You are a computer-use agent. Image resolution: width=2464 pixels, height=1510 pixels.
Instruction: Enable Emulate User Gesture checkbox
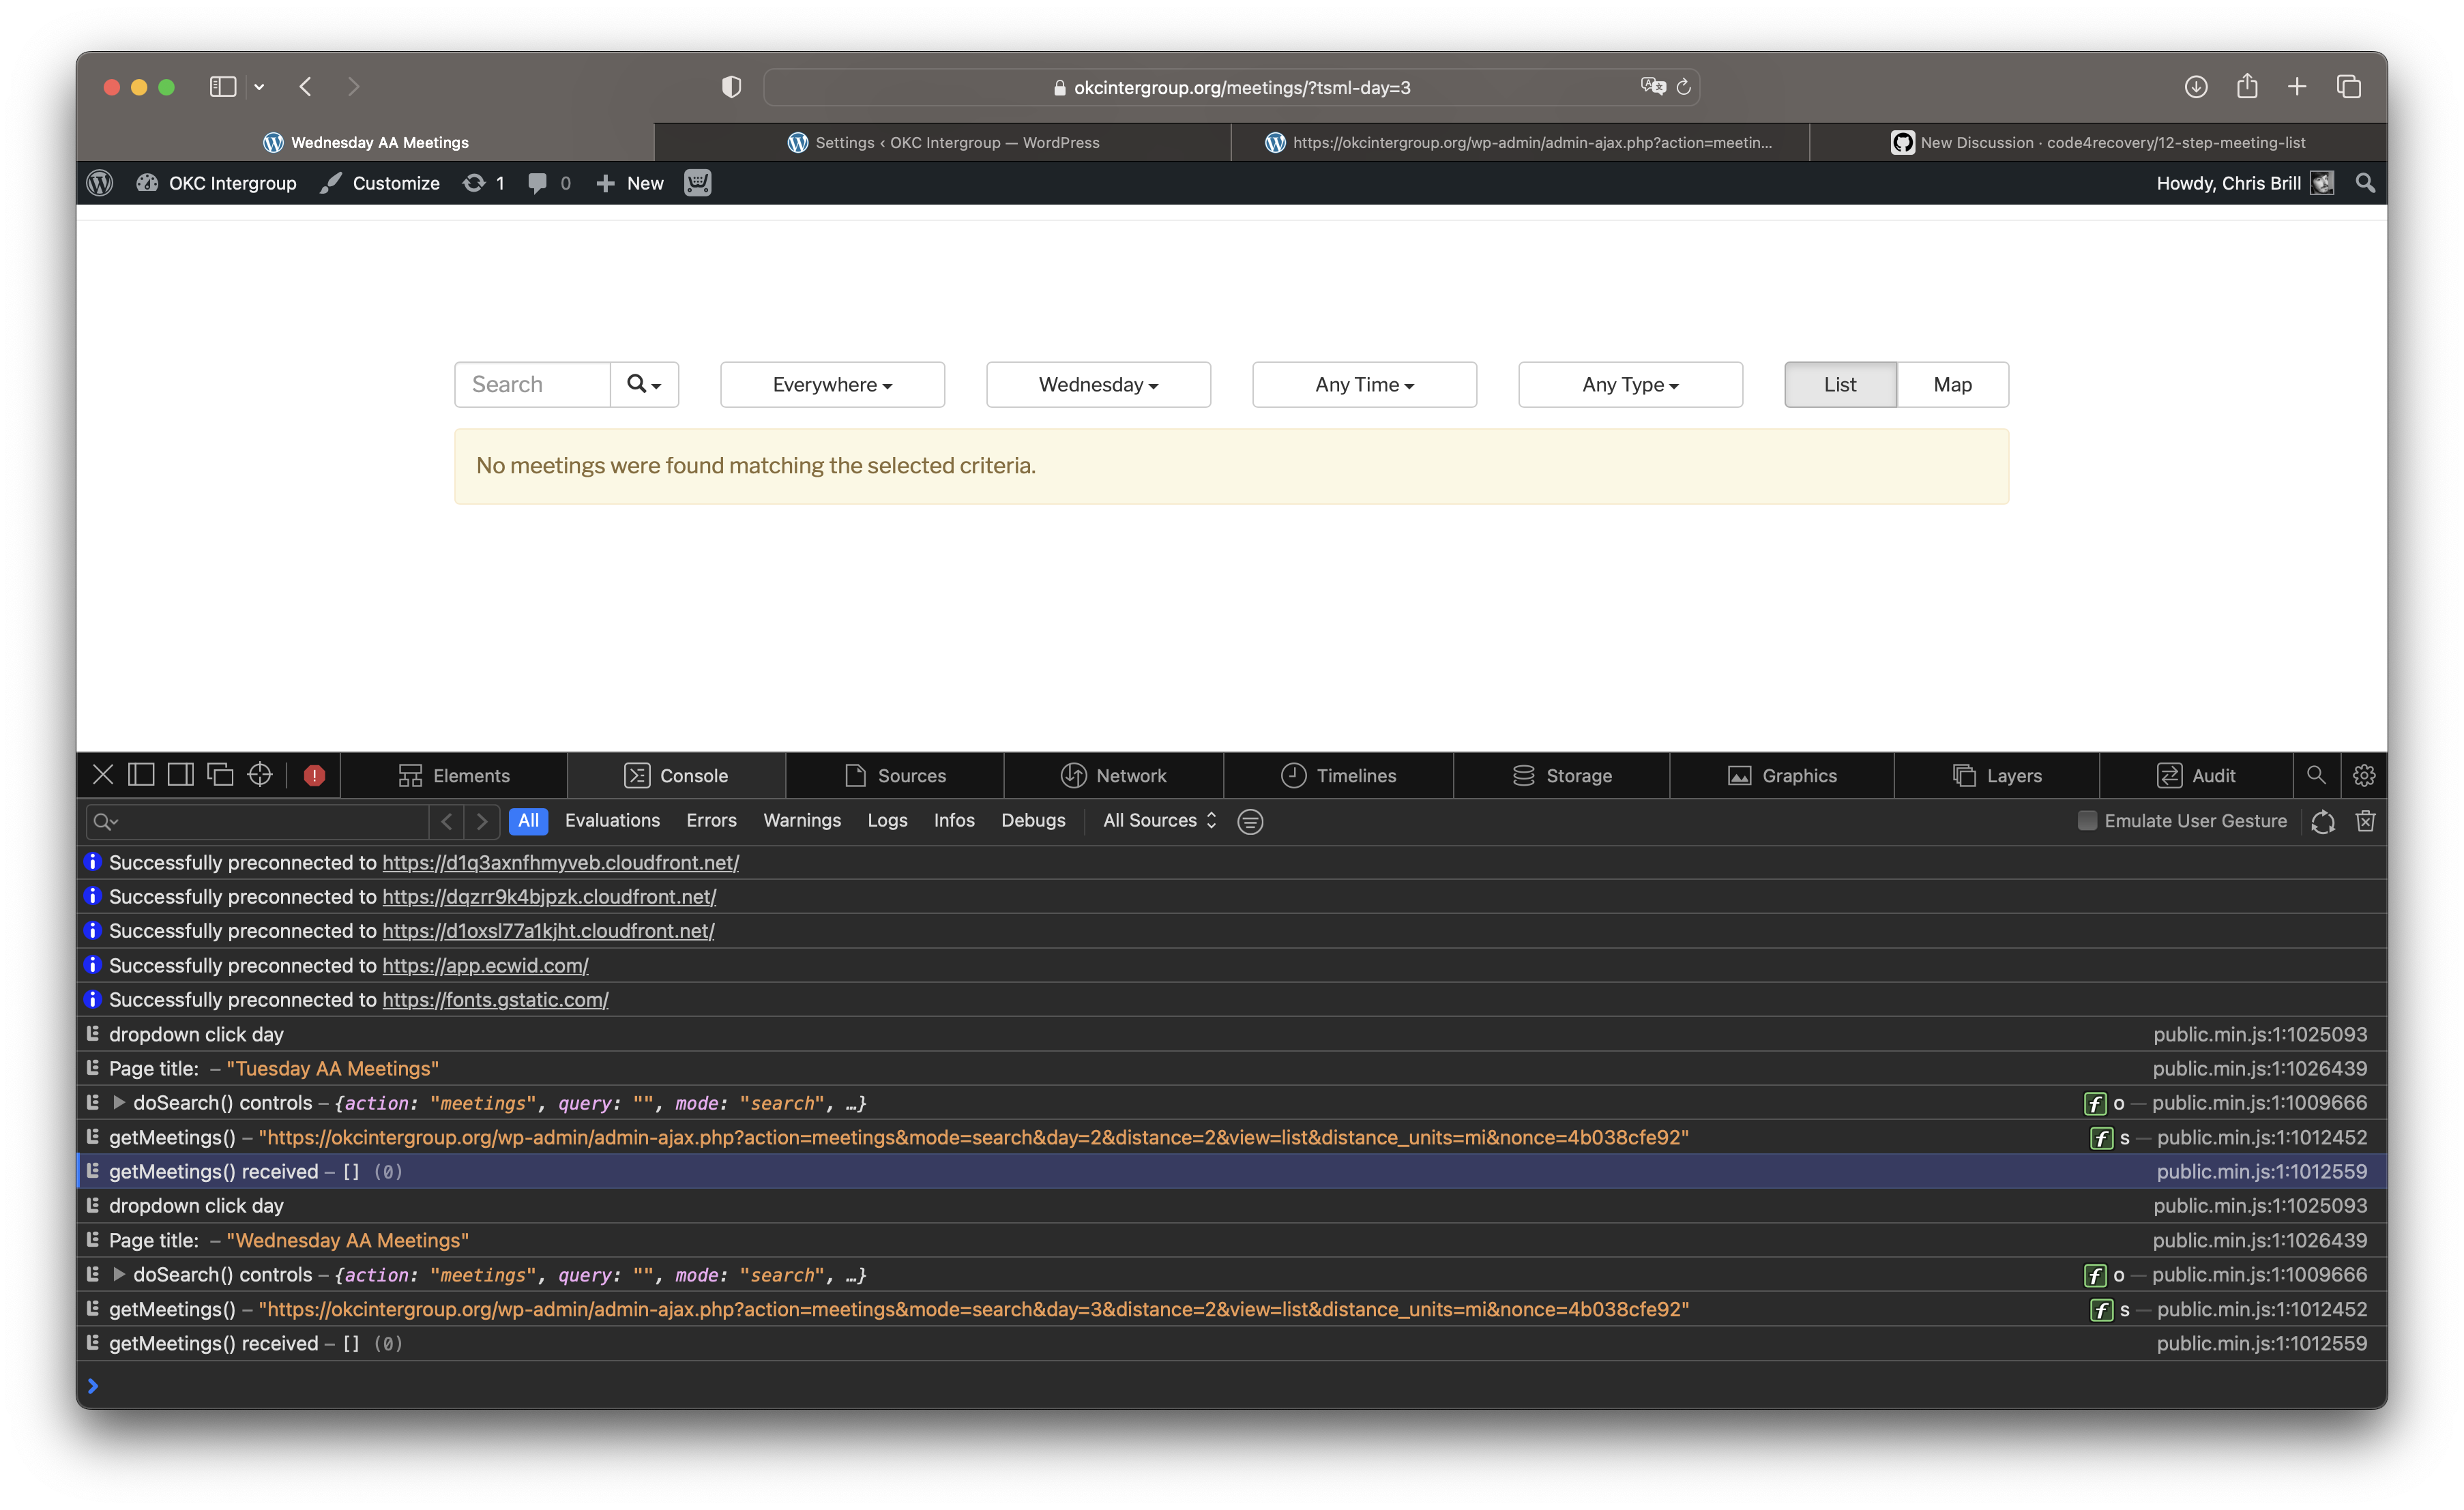pos(2087,821)
